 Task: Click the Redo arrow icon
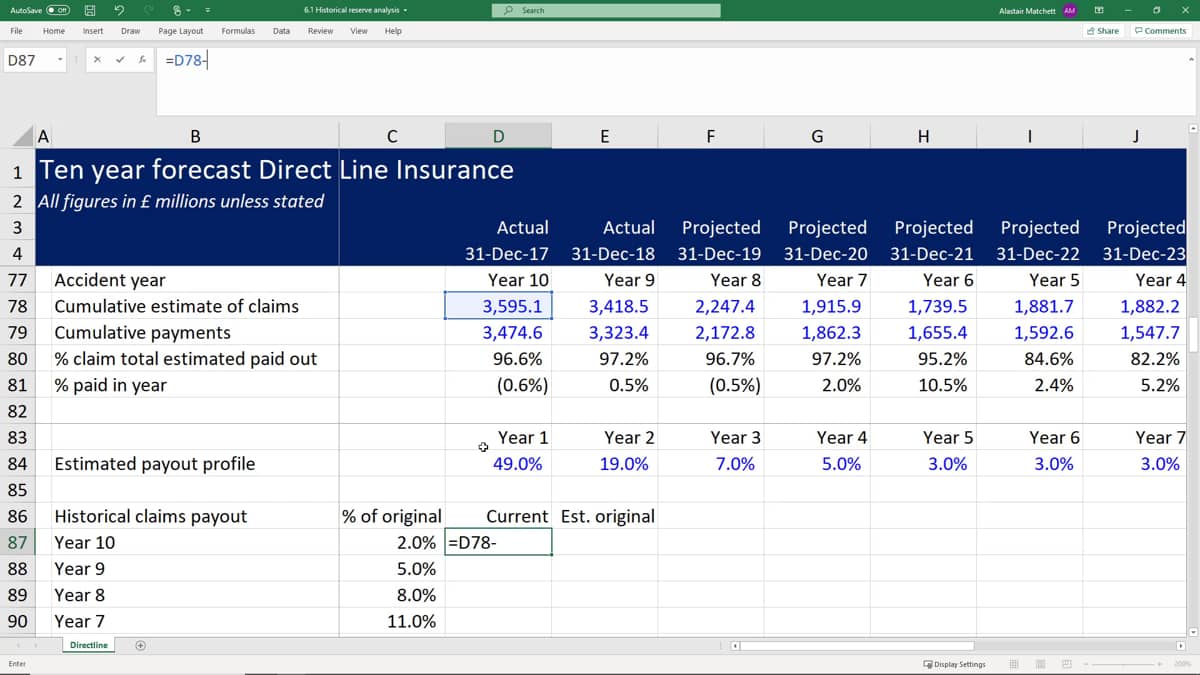(151, 10)
